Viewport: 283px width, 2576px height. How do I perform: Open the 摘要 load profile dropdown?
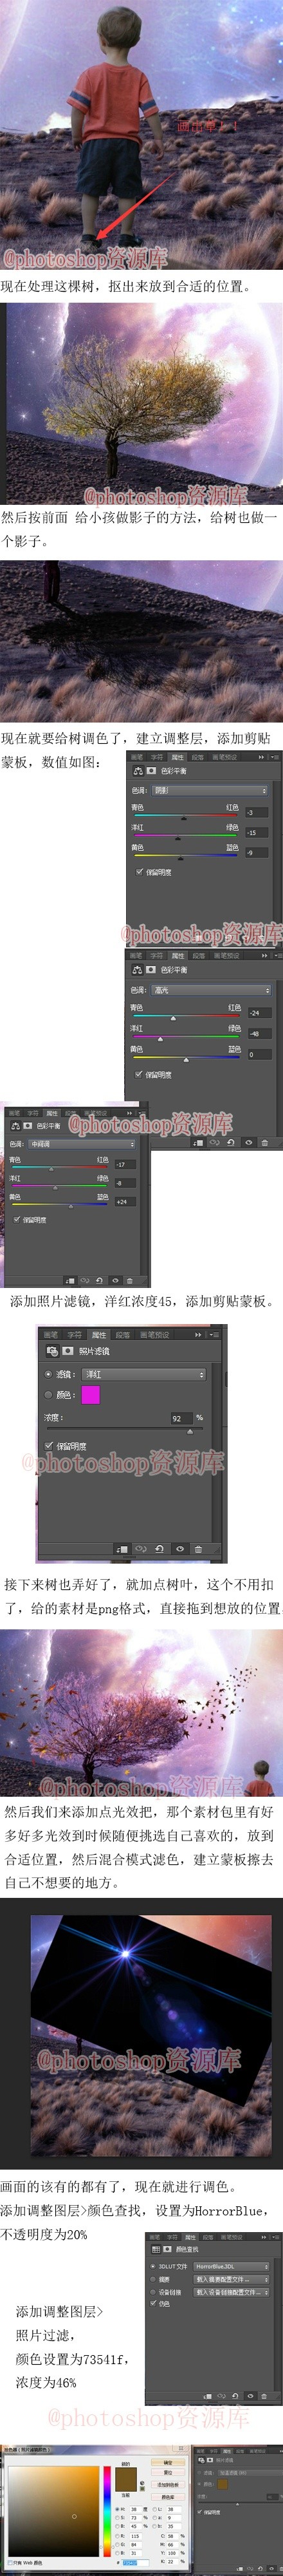(x=232, y=2280)
